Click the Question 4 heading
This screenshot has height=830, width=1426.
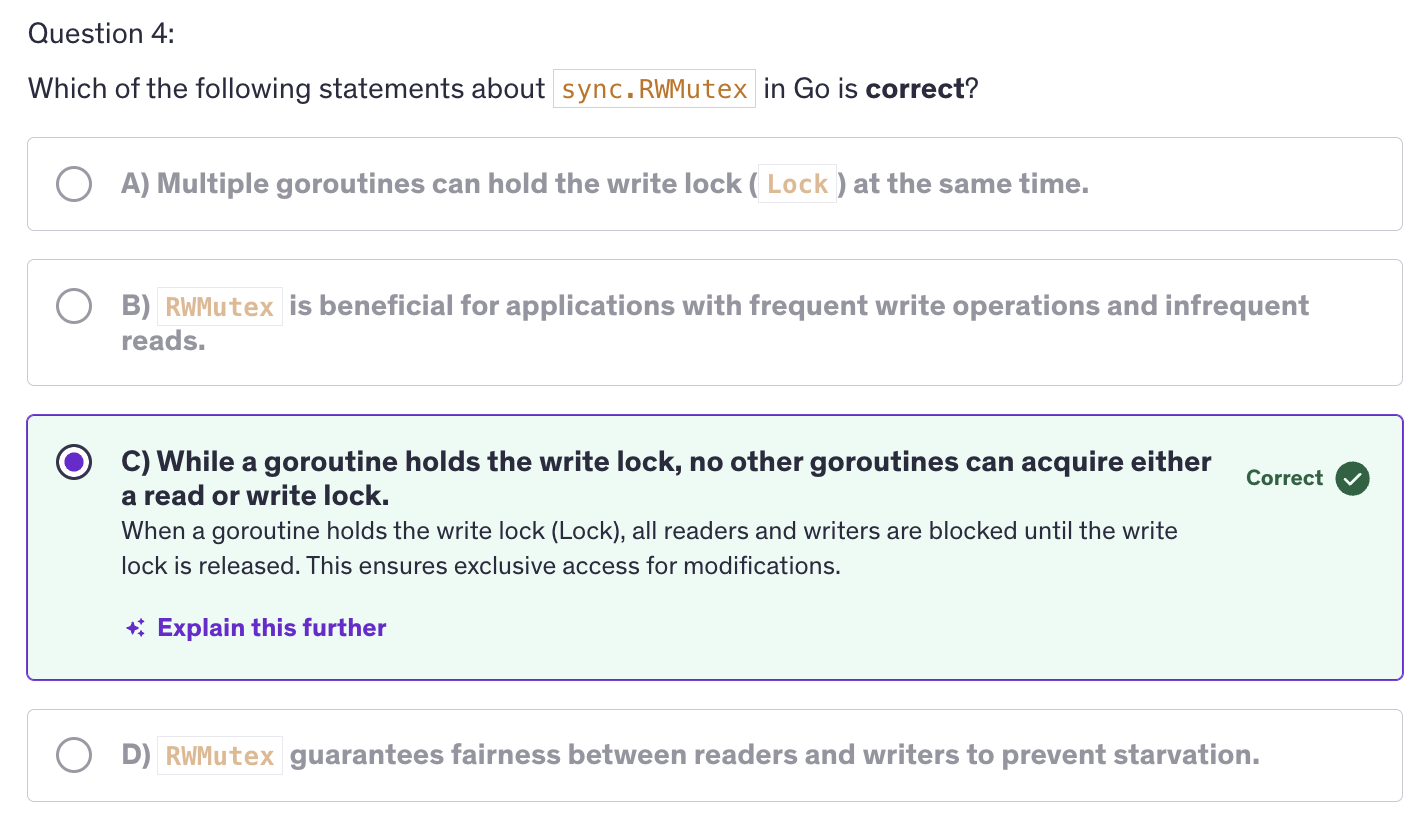101,34
